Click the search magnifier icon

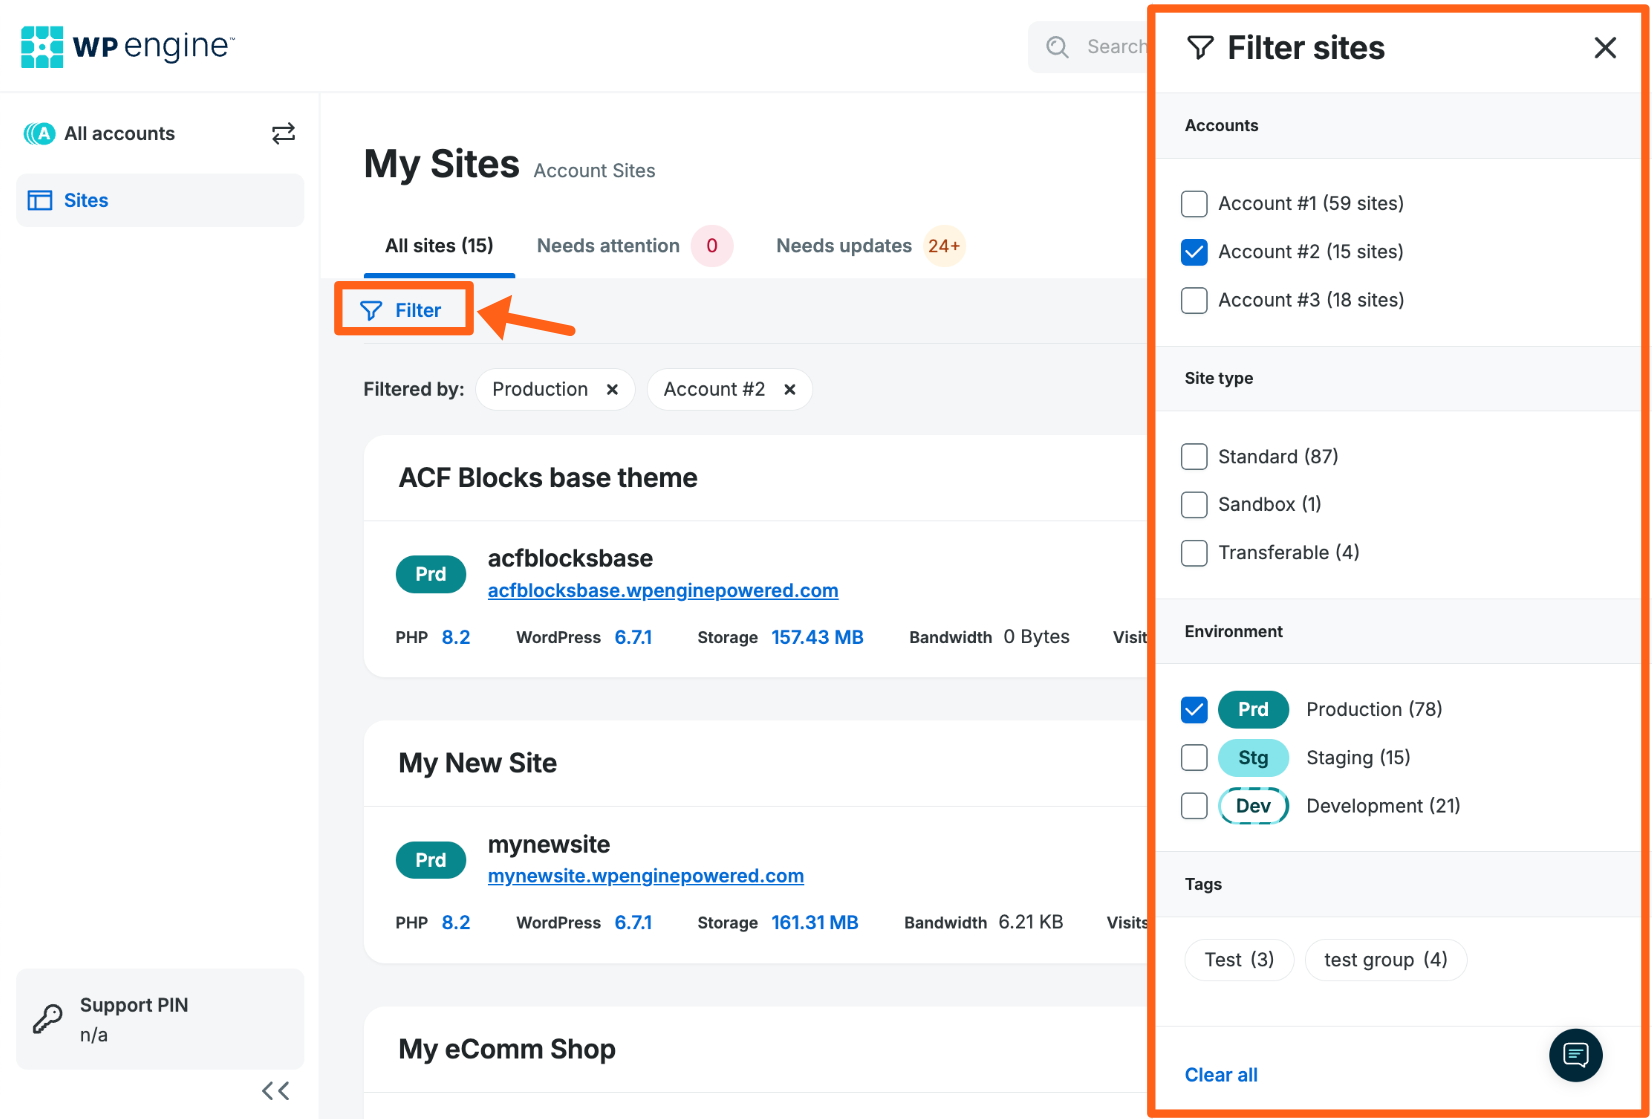click(1057, 46)
